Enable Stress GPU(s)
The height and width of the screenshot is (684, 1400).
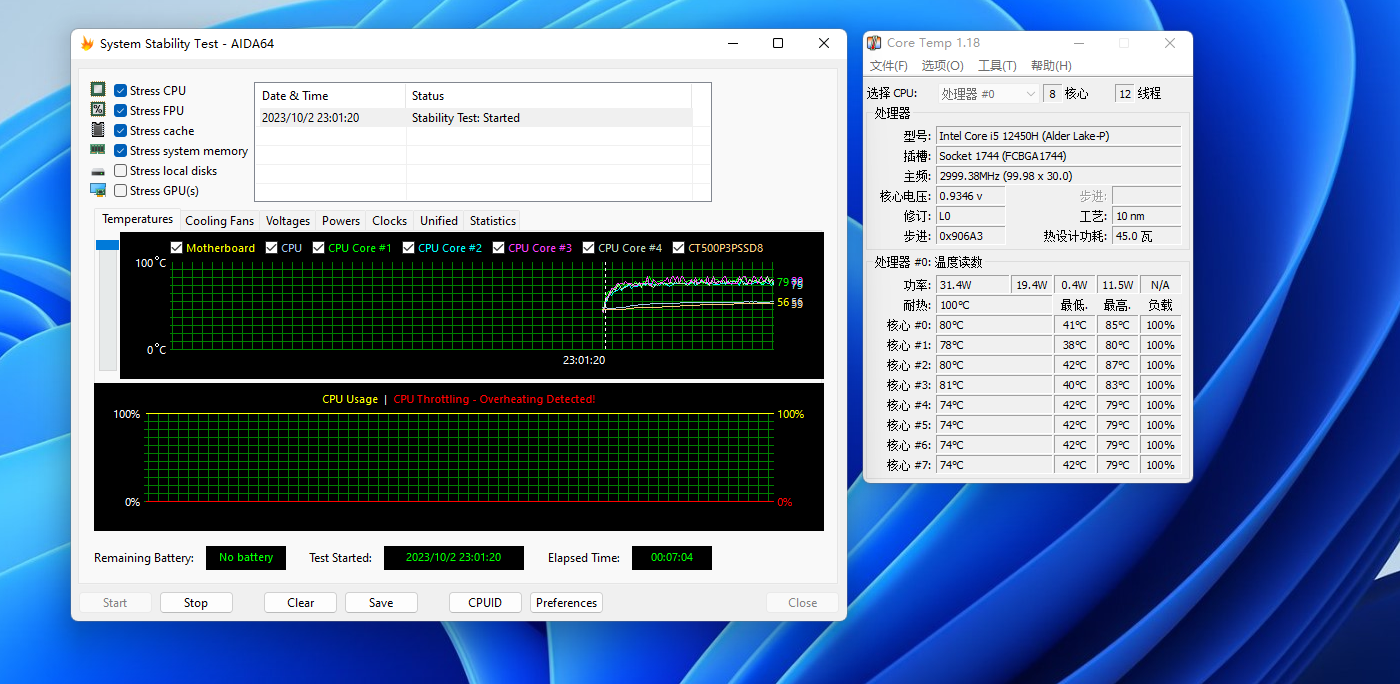(x=120, y=191)
